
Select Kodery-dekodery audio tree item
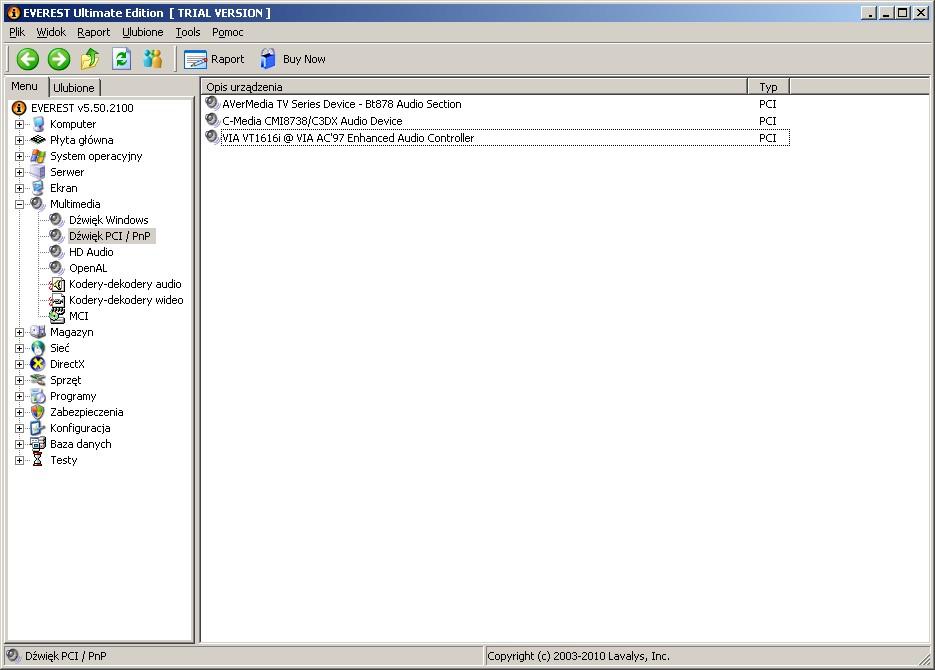click(125, 284)
